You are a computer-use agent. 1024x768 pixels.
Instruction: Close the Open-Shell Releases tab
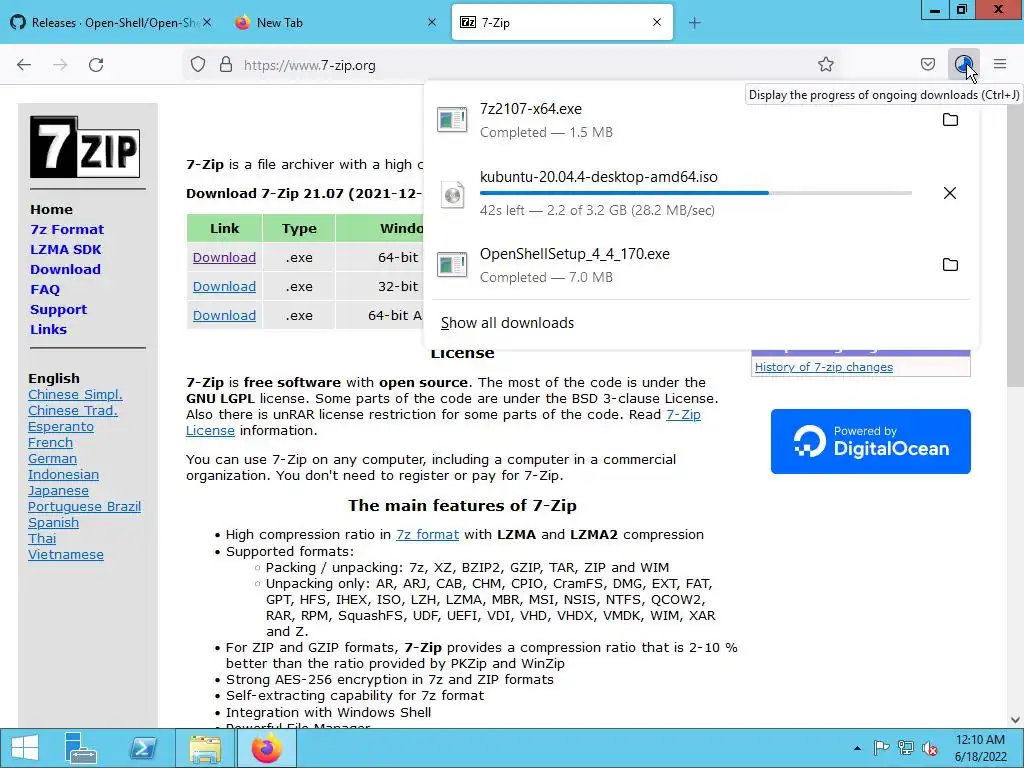207,22
